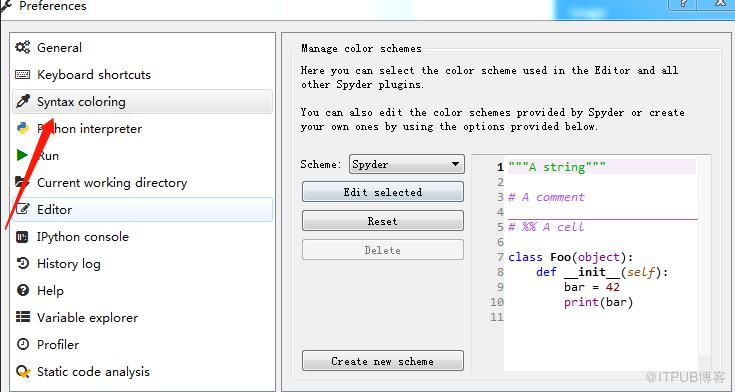Screen dimensions: 735x392
Task: Click 'print(bar)' preview line
Action: coord(599,302)
